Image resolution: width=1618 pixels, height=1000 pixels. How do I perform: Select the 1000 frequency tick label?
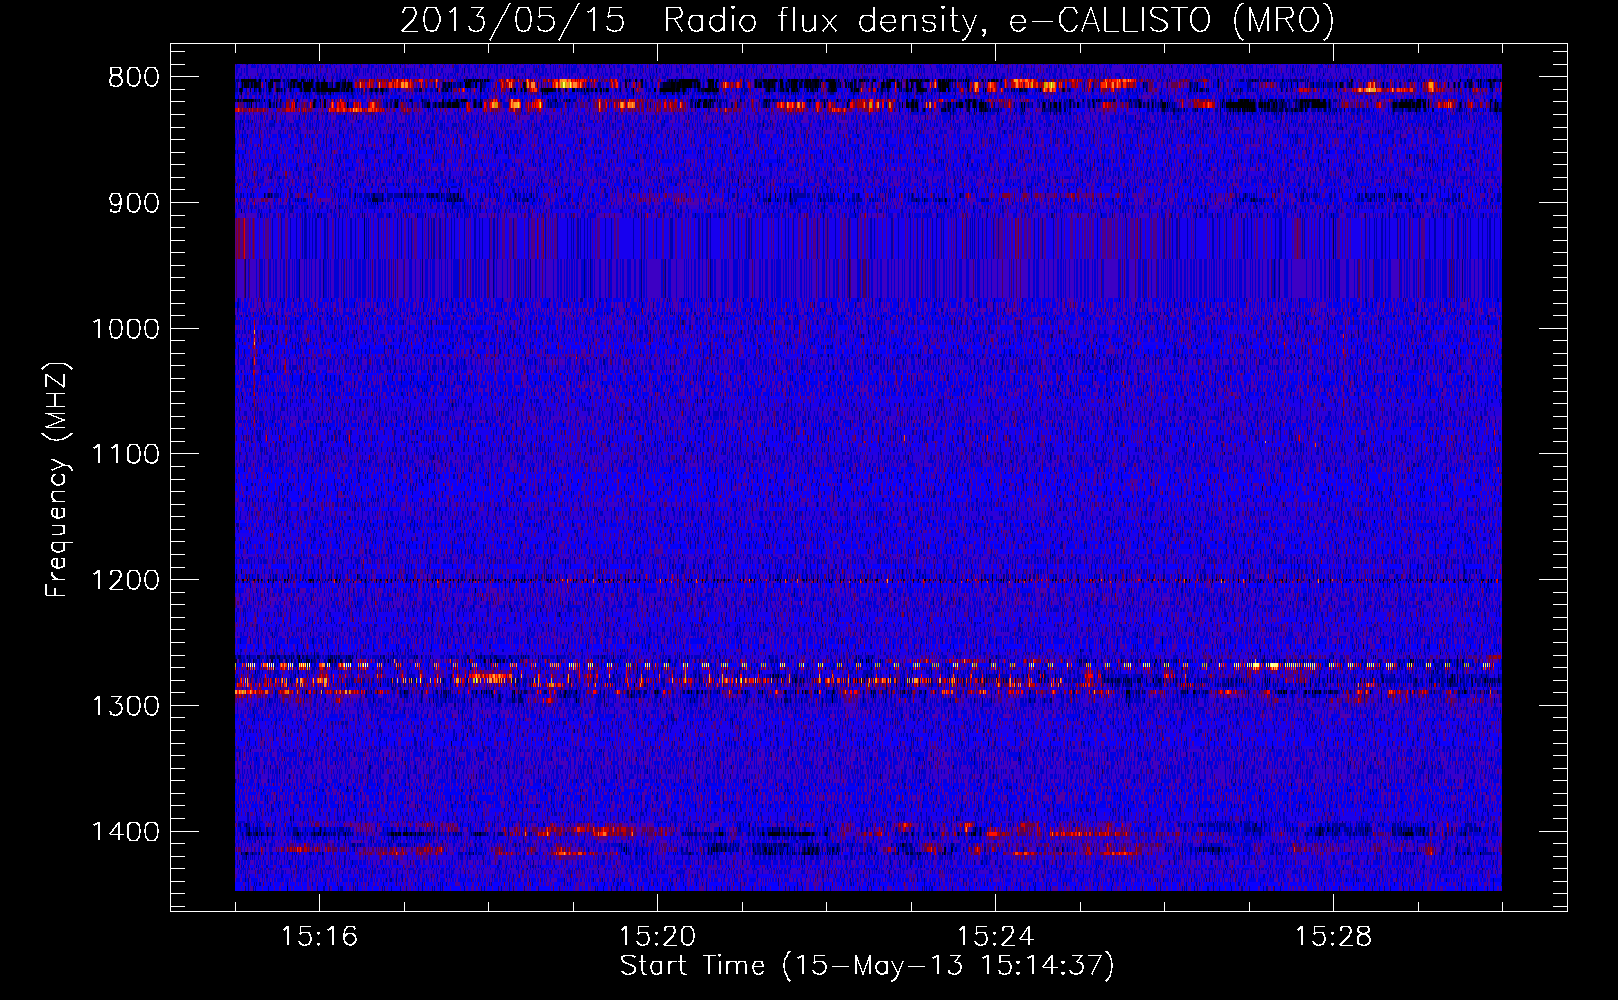pyautogui.click(x=125, y=329)
